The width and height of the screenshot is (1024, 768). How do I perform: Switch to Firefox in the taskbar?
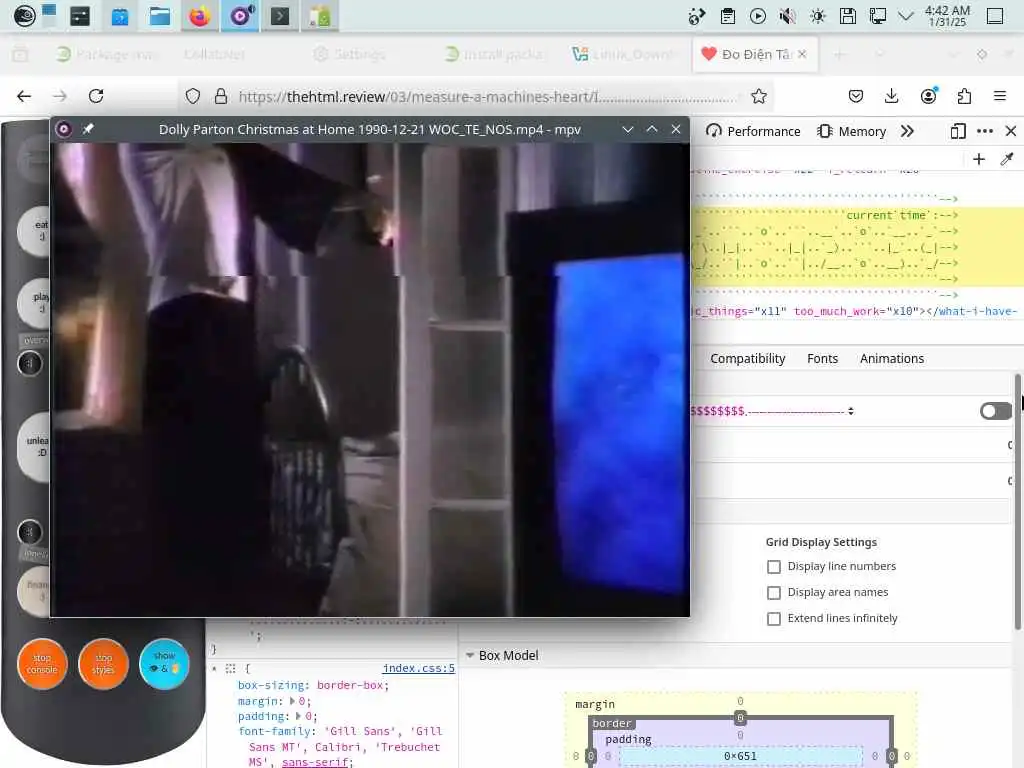coord(200,16)
